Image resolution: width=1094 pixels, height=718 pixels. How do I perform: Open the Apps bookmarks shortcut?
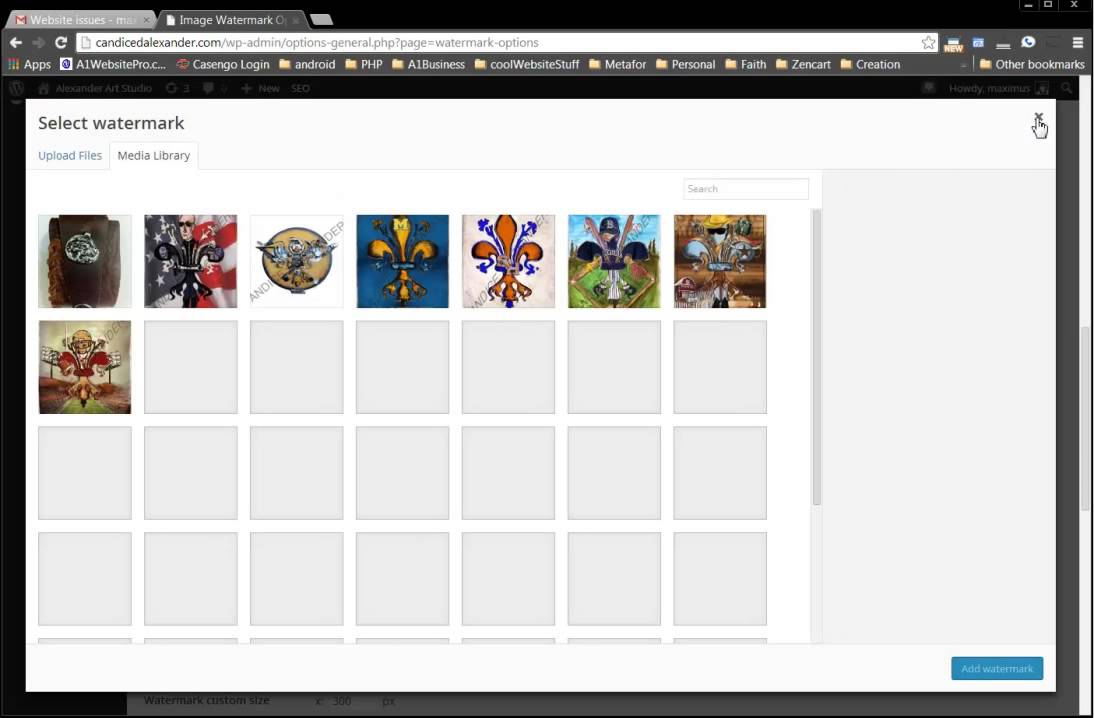pyautogui.click(x=29, y=64)
